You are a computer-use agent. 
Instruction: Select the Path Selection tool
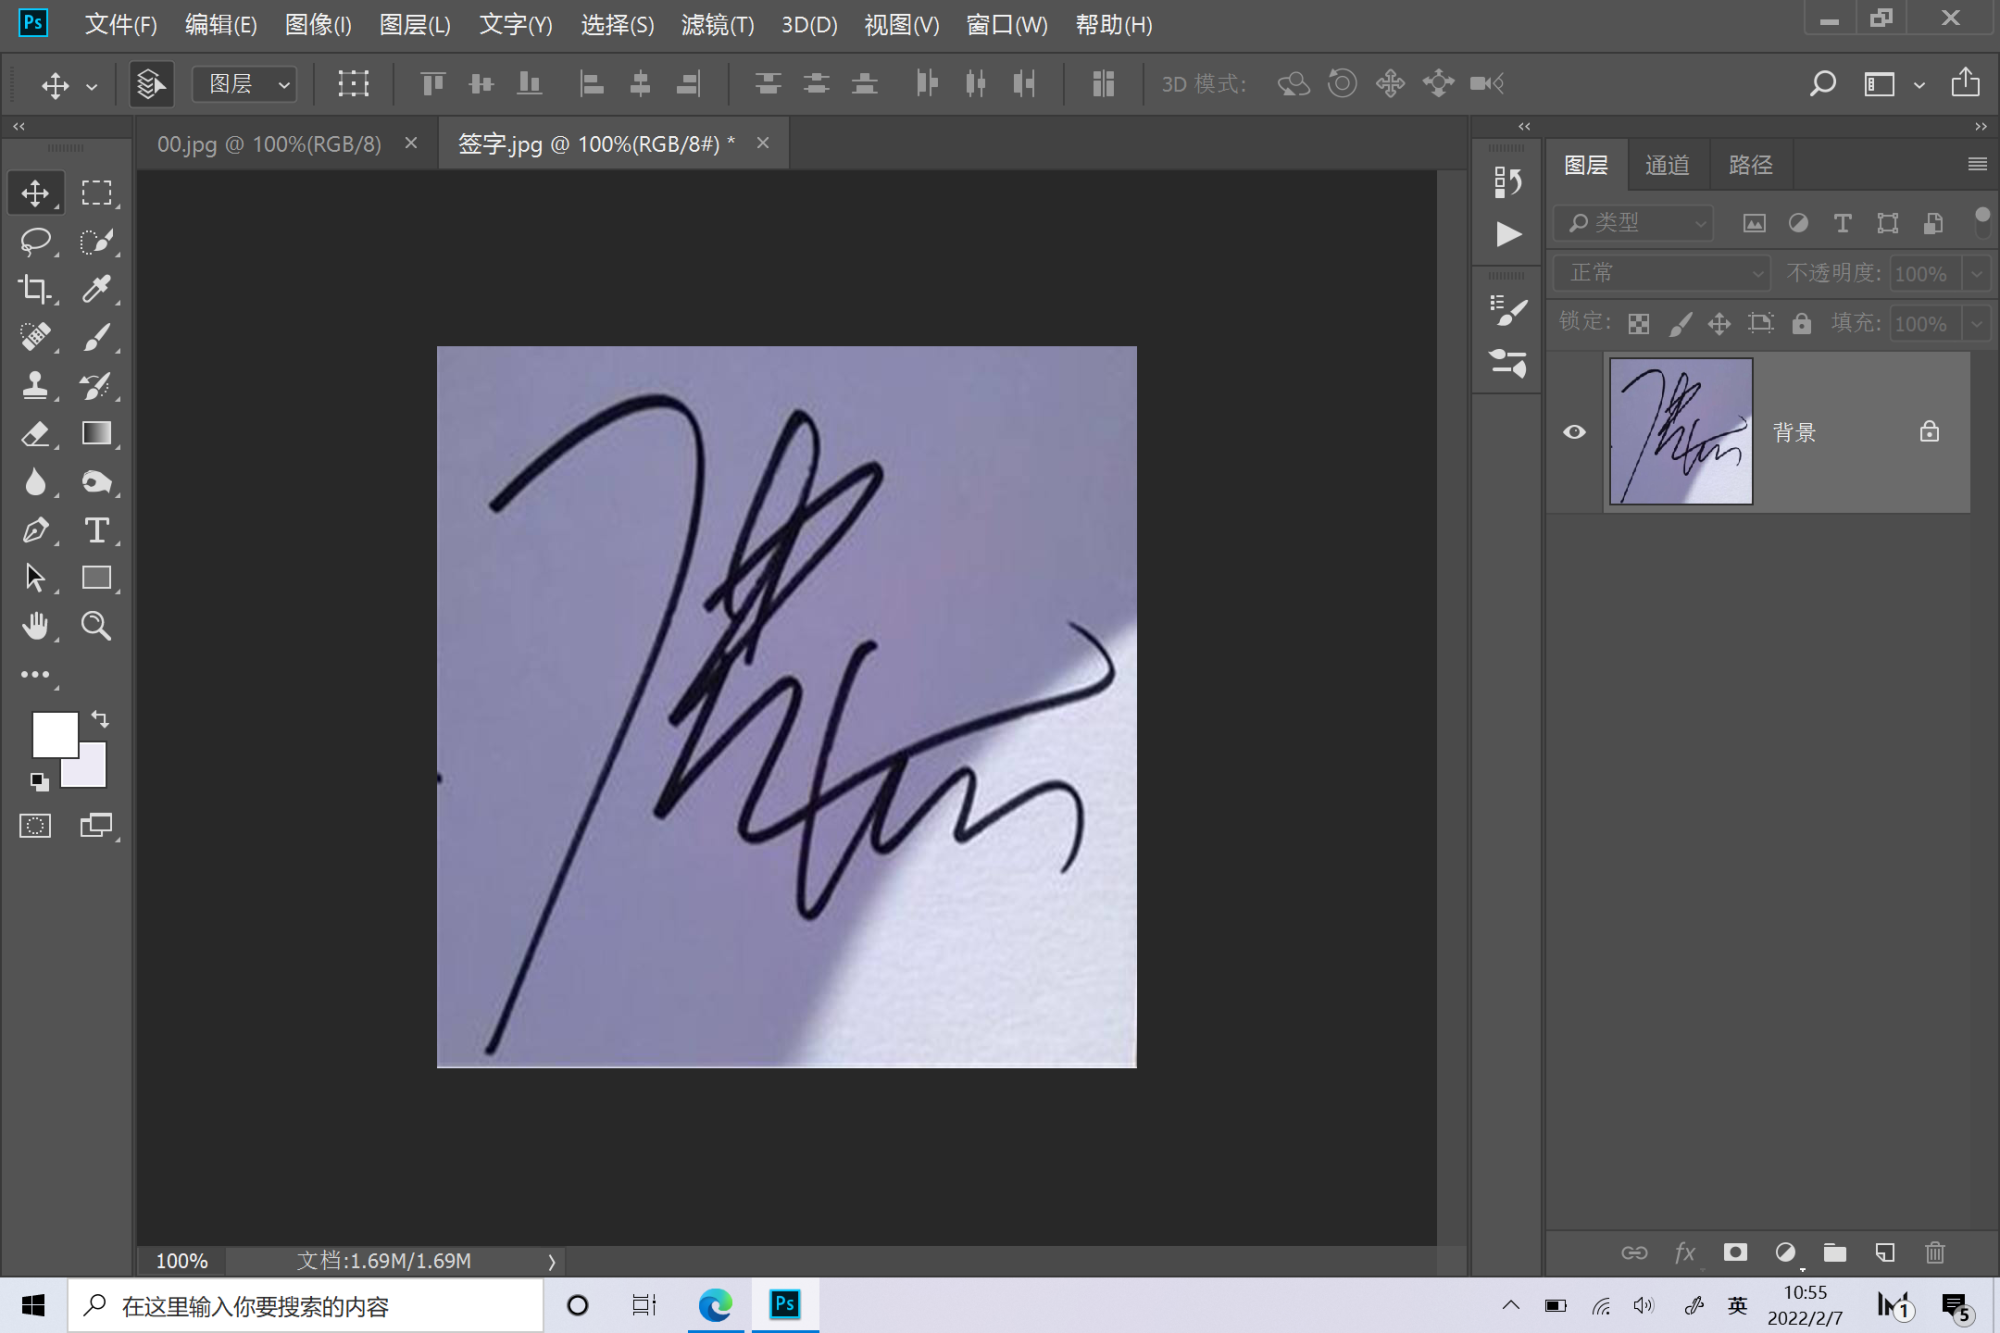coord(35,578)
